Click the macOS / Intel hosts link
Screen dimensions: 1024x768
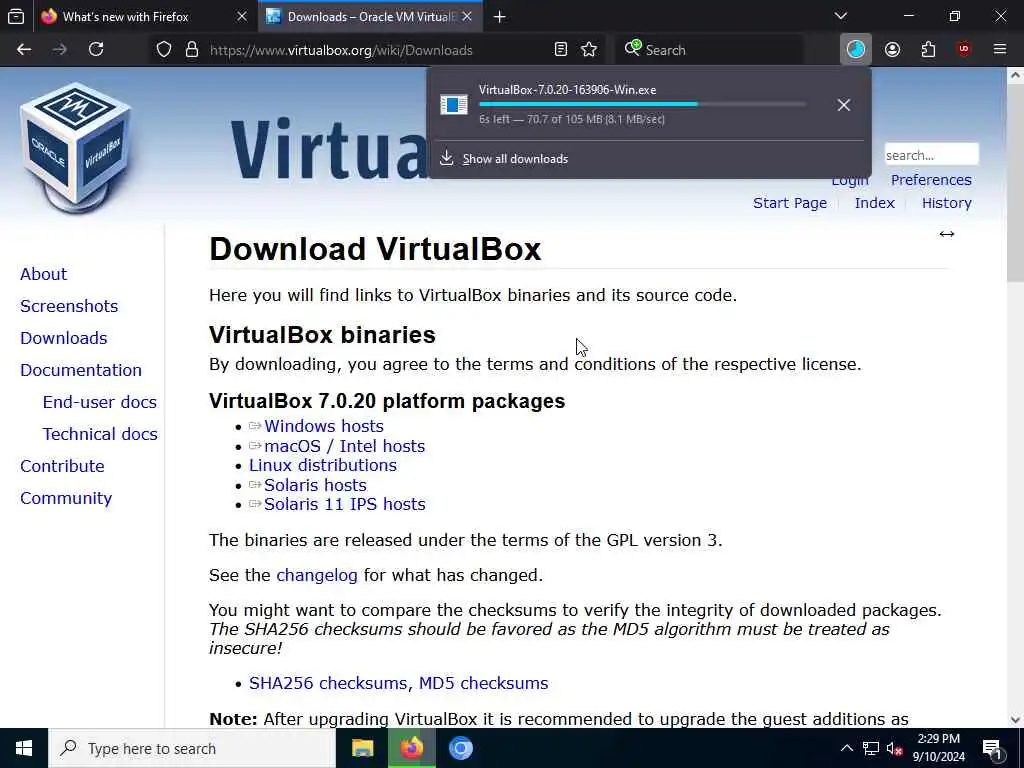[x=344, y=446]
